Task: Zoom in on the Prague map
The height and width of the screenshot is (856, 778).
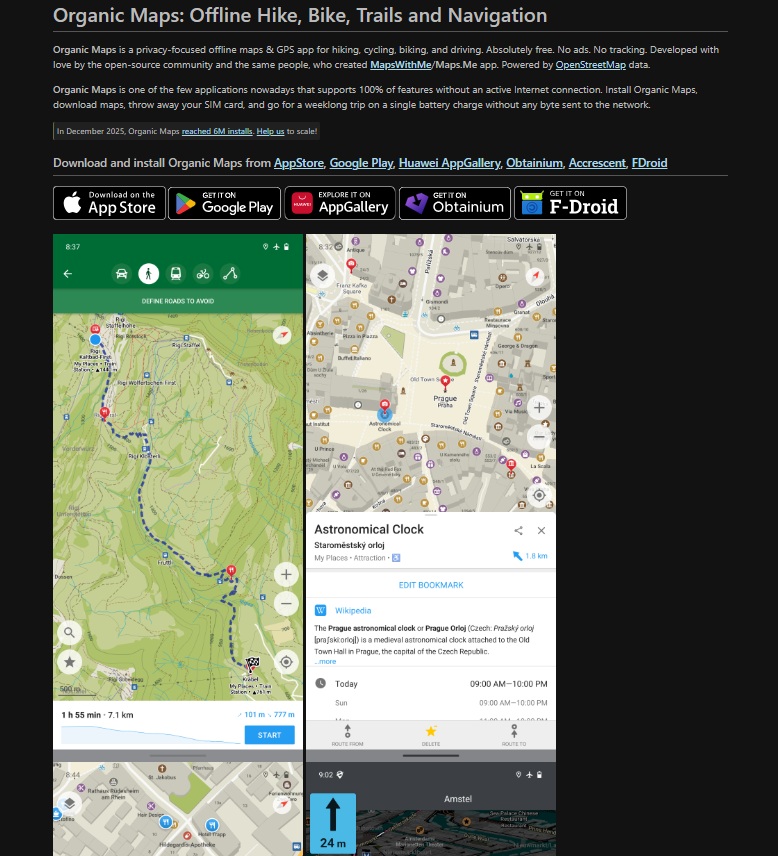Action: (x=539, y=408)
